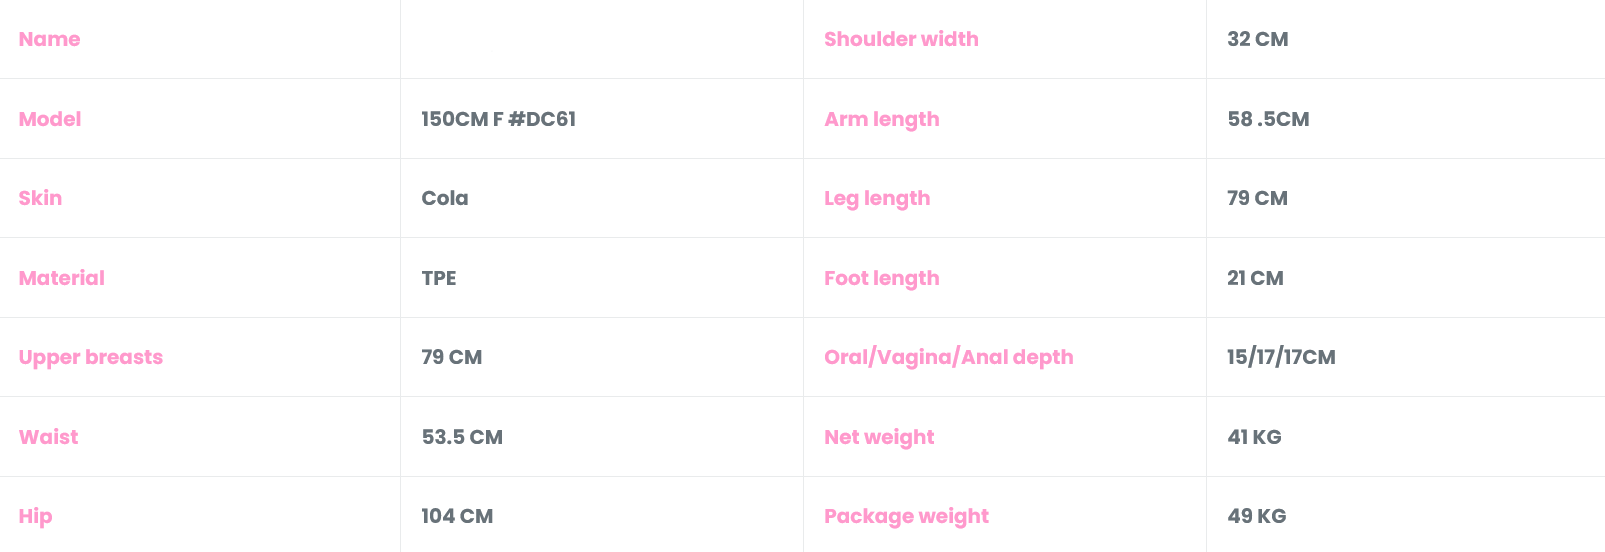This screenshot has width=1605, height=552.
Task: Click the Cola skin value
Action: click(x=445, y=198)
